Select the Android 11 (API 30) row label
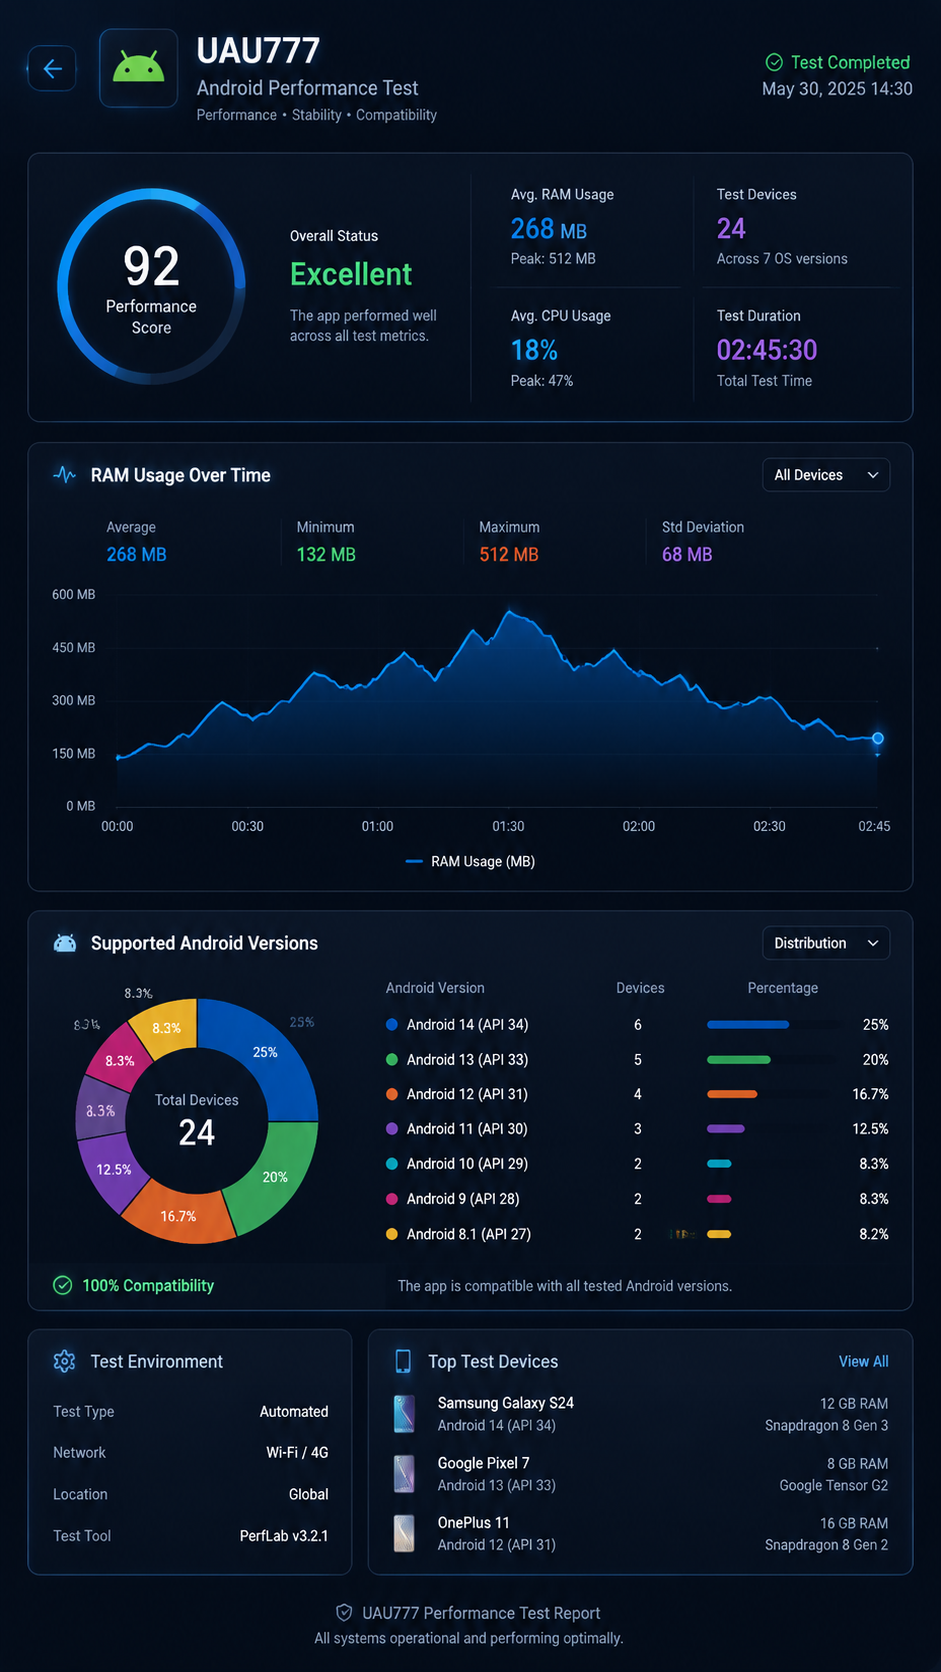Screen dimensions: 941x1672 pos(467,1129)
